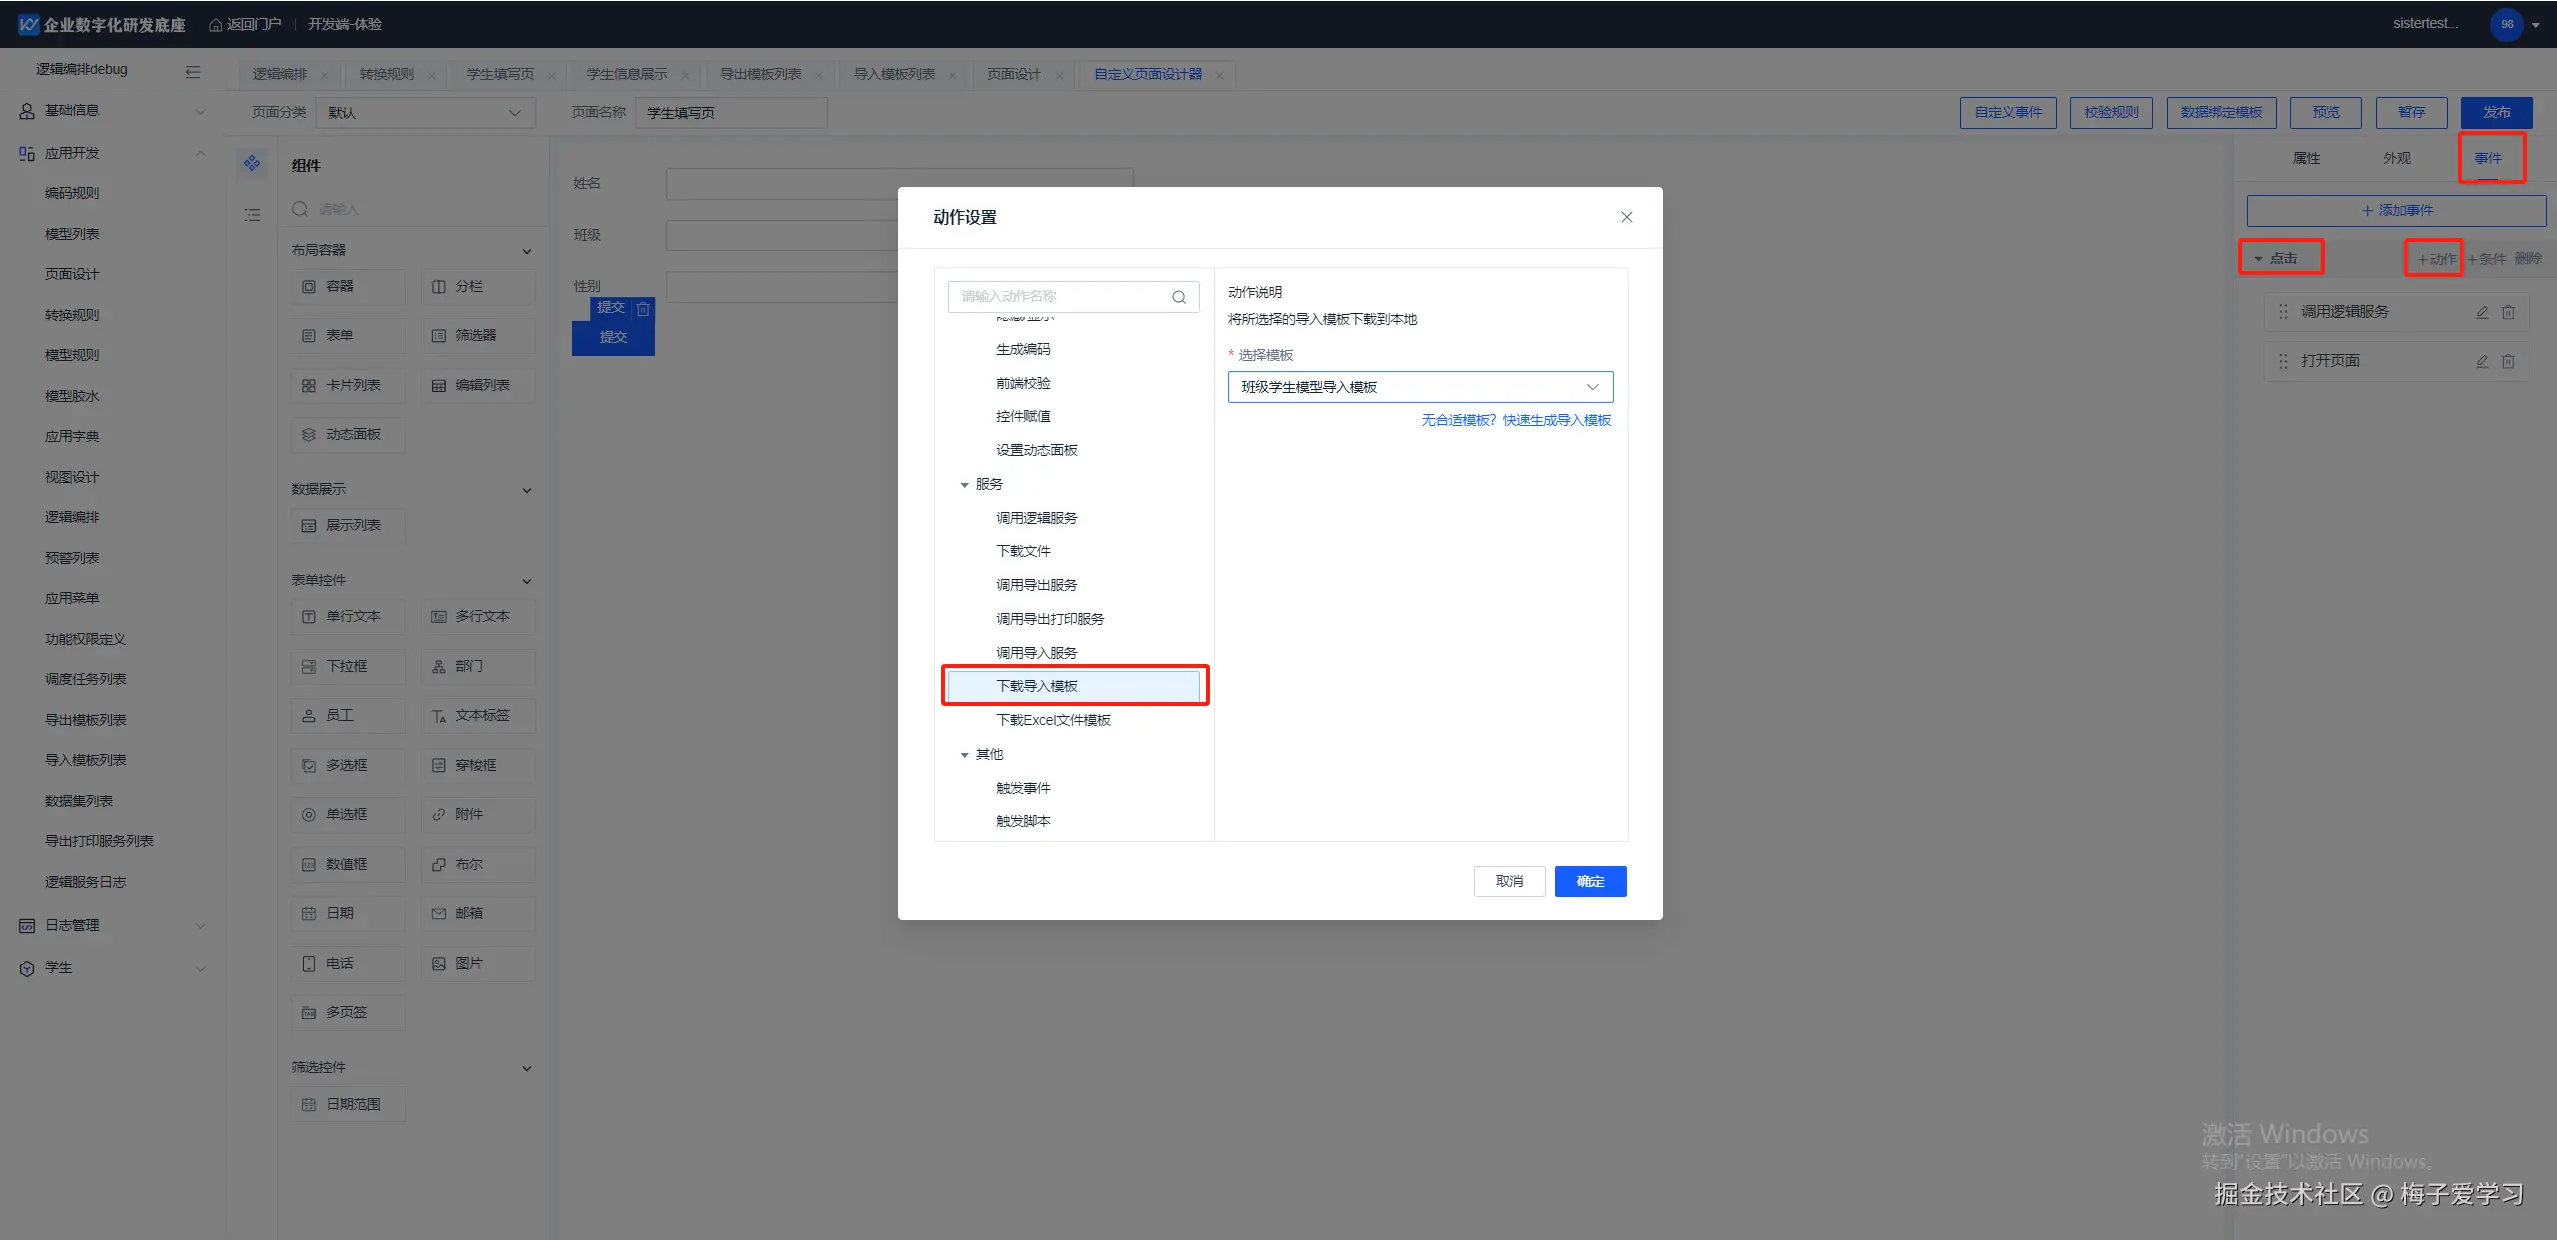Image resolution: width=2557 pixels, height=1240 pixels.
Task: Collapse the 服务 tree group
Action: coord(964,485)
